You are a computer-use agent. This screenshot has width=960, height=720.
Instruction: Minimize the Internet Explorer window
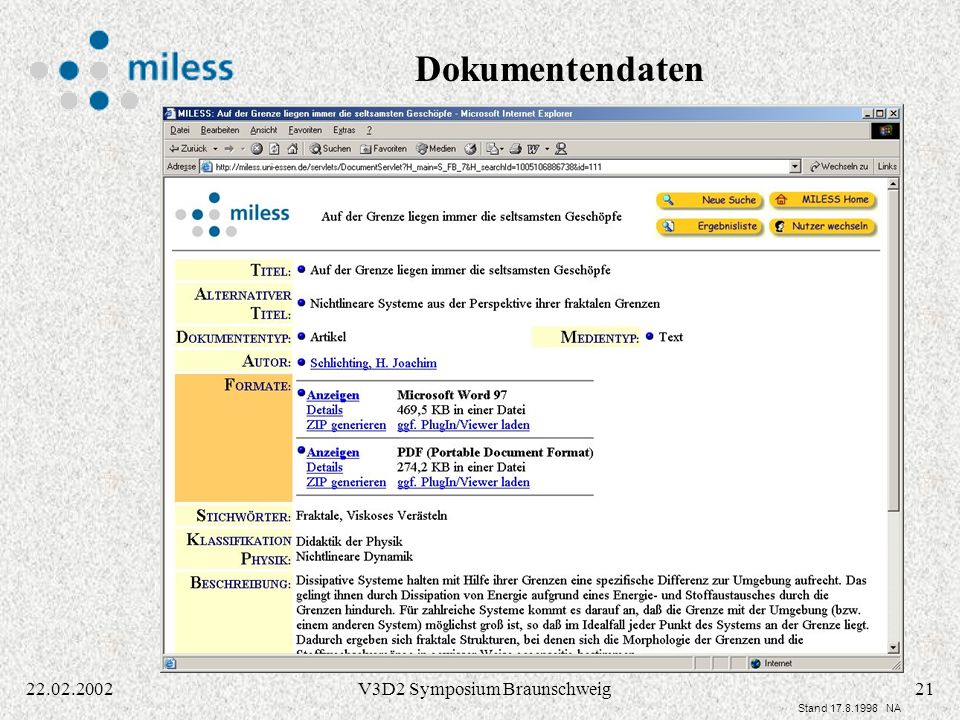(868, 113)
